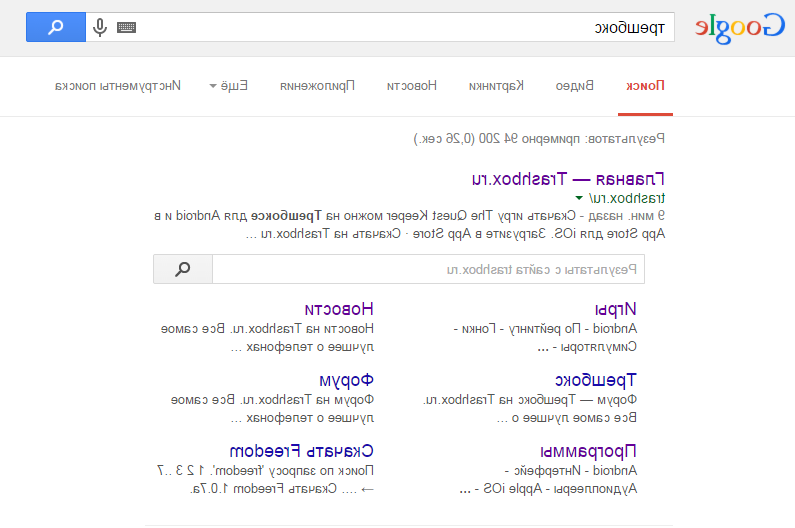The image size is (795, 528).
Task: Focus the trashbox.ru site search field
Action: [428, 269]
